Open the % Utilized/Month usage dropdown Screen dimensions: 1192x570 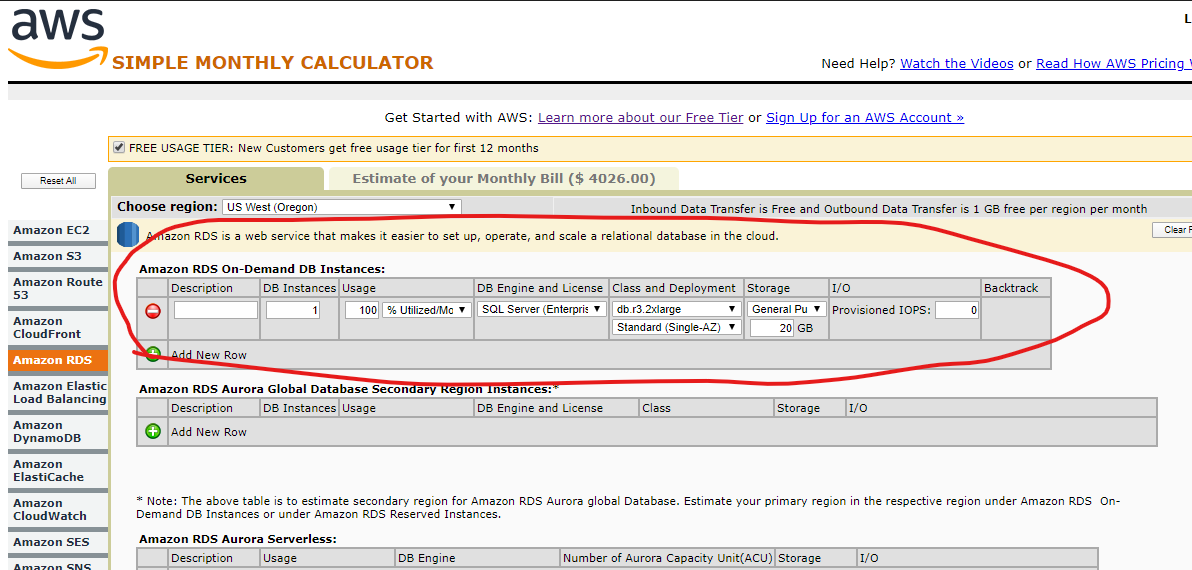click(x=426, y=309)
